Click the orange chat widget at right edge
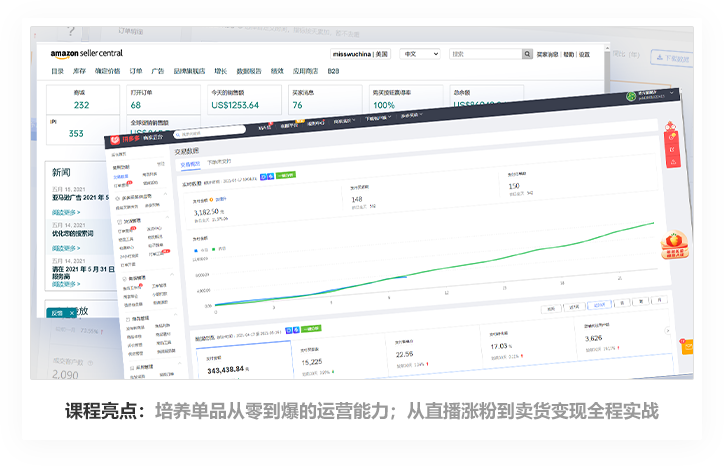This screenshot has width=724, height=466. point(686,345)
